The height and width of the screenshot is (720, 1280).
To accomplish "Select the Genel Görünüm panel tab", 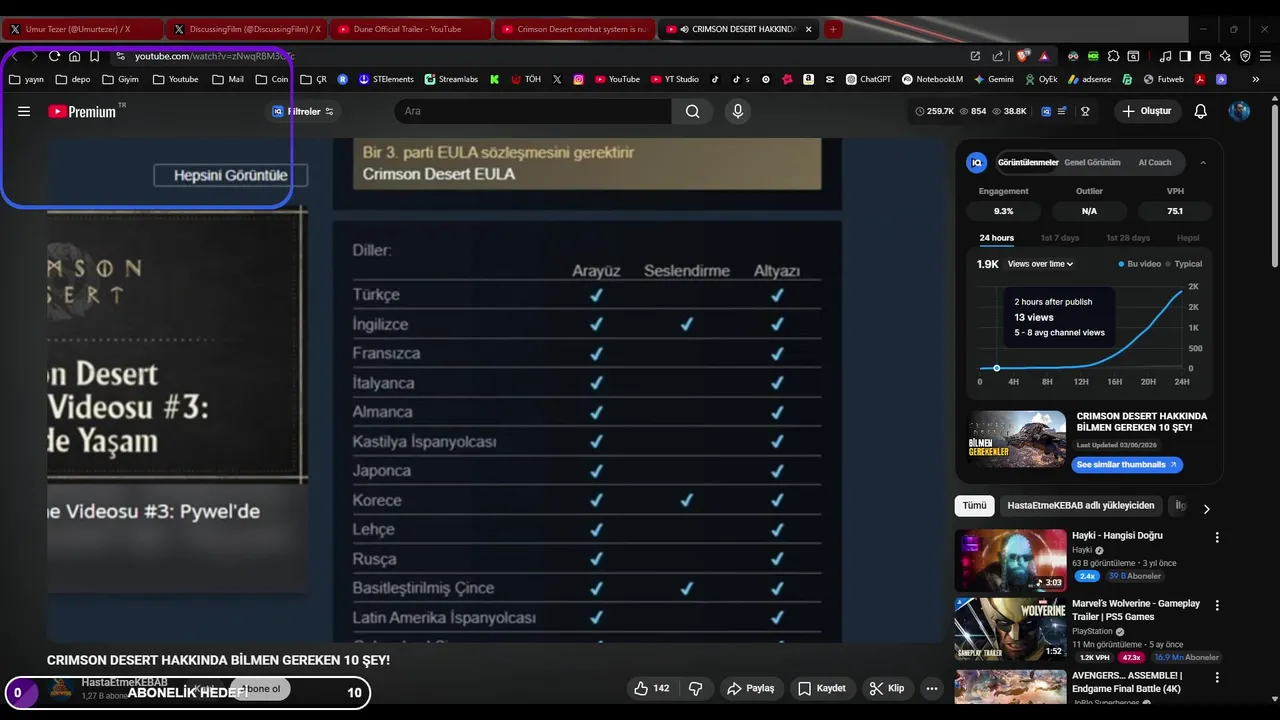I will coord(1092,162).
